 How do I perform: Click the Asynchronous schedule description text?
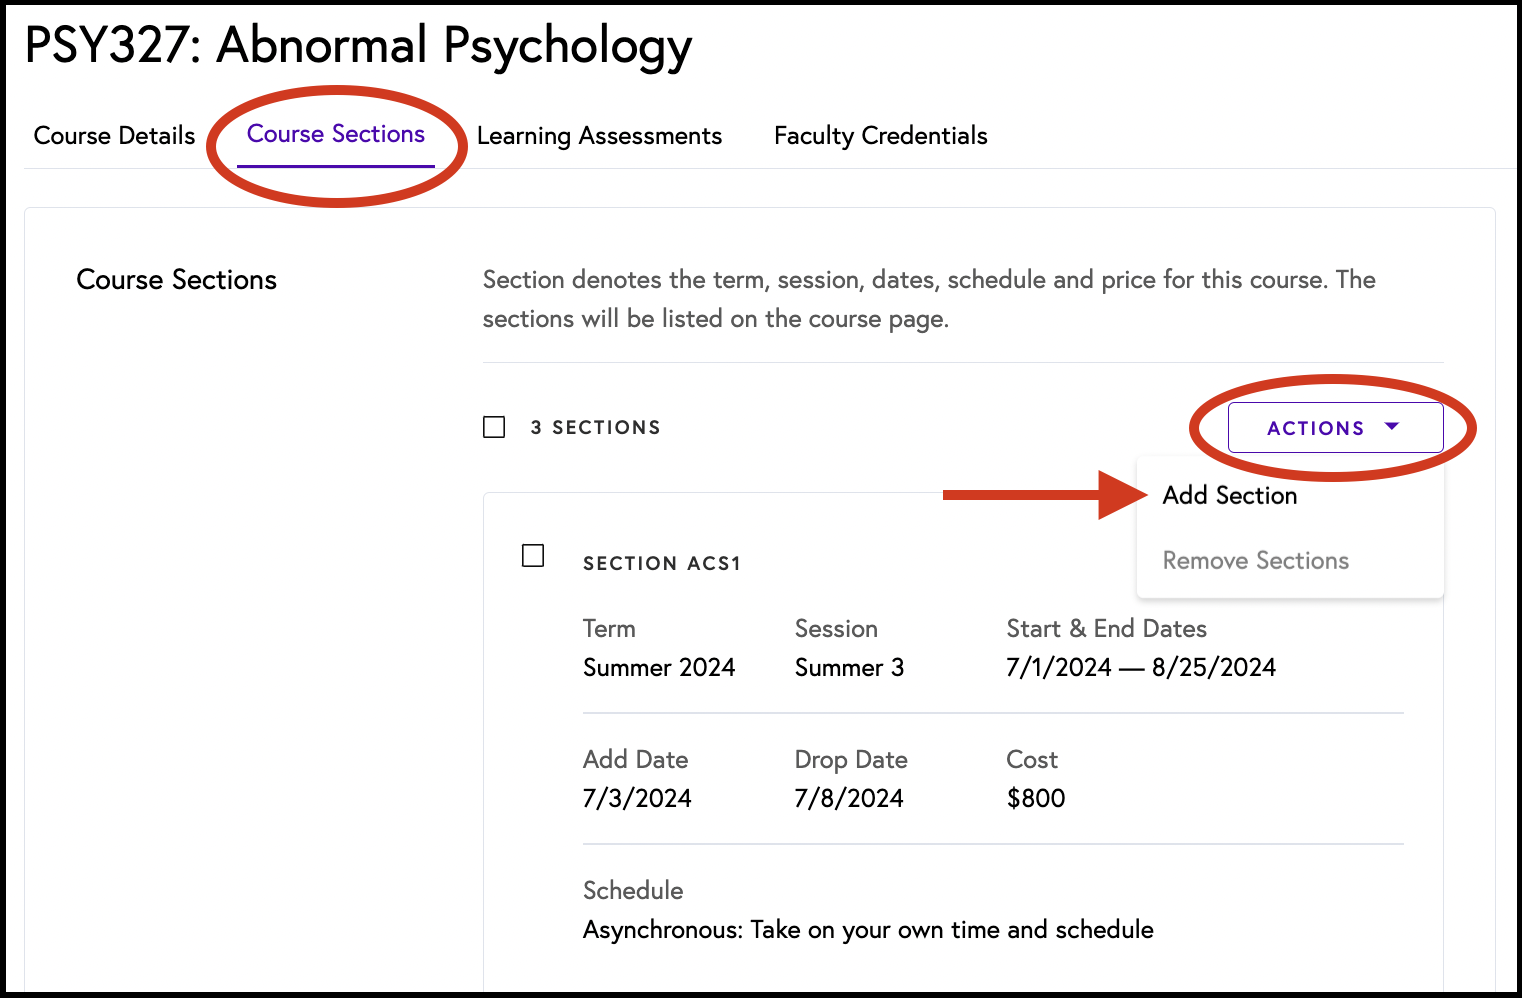(x=868, y=929)
